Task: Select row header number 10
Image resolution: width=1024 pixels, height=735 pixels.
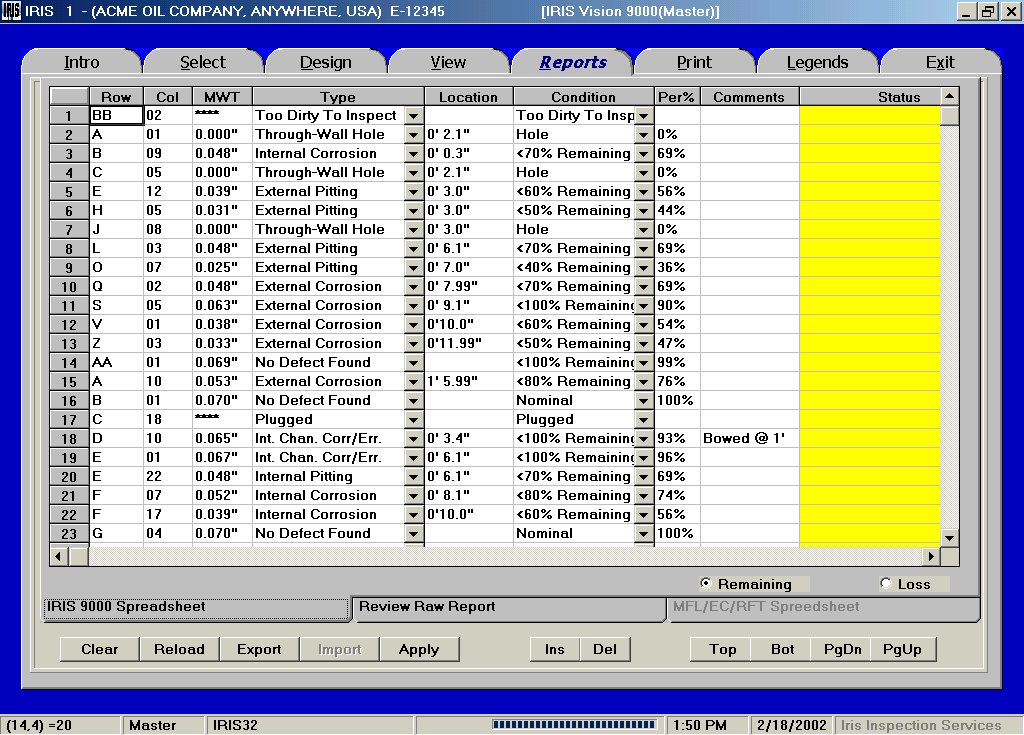Action: 69,287
